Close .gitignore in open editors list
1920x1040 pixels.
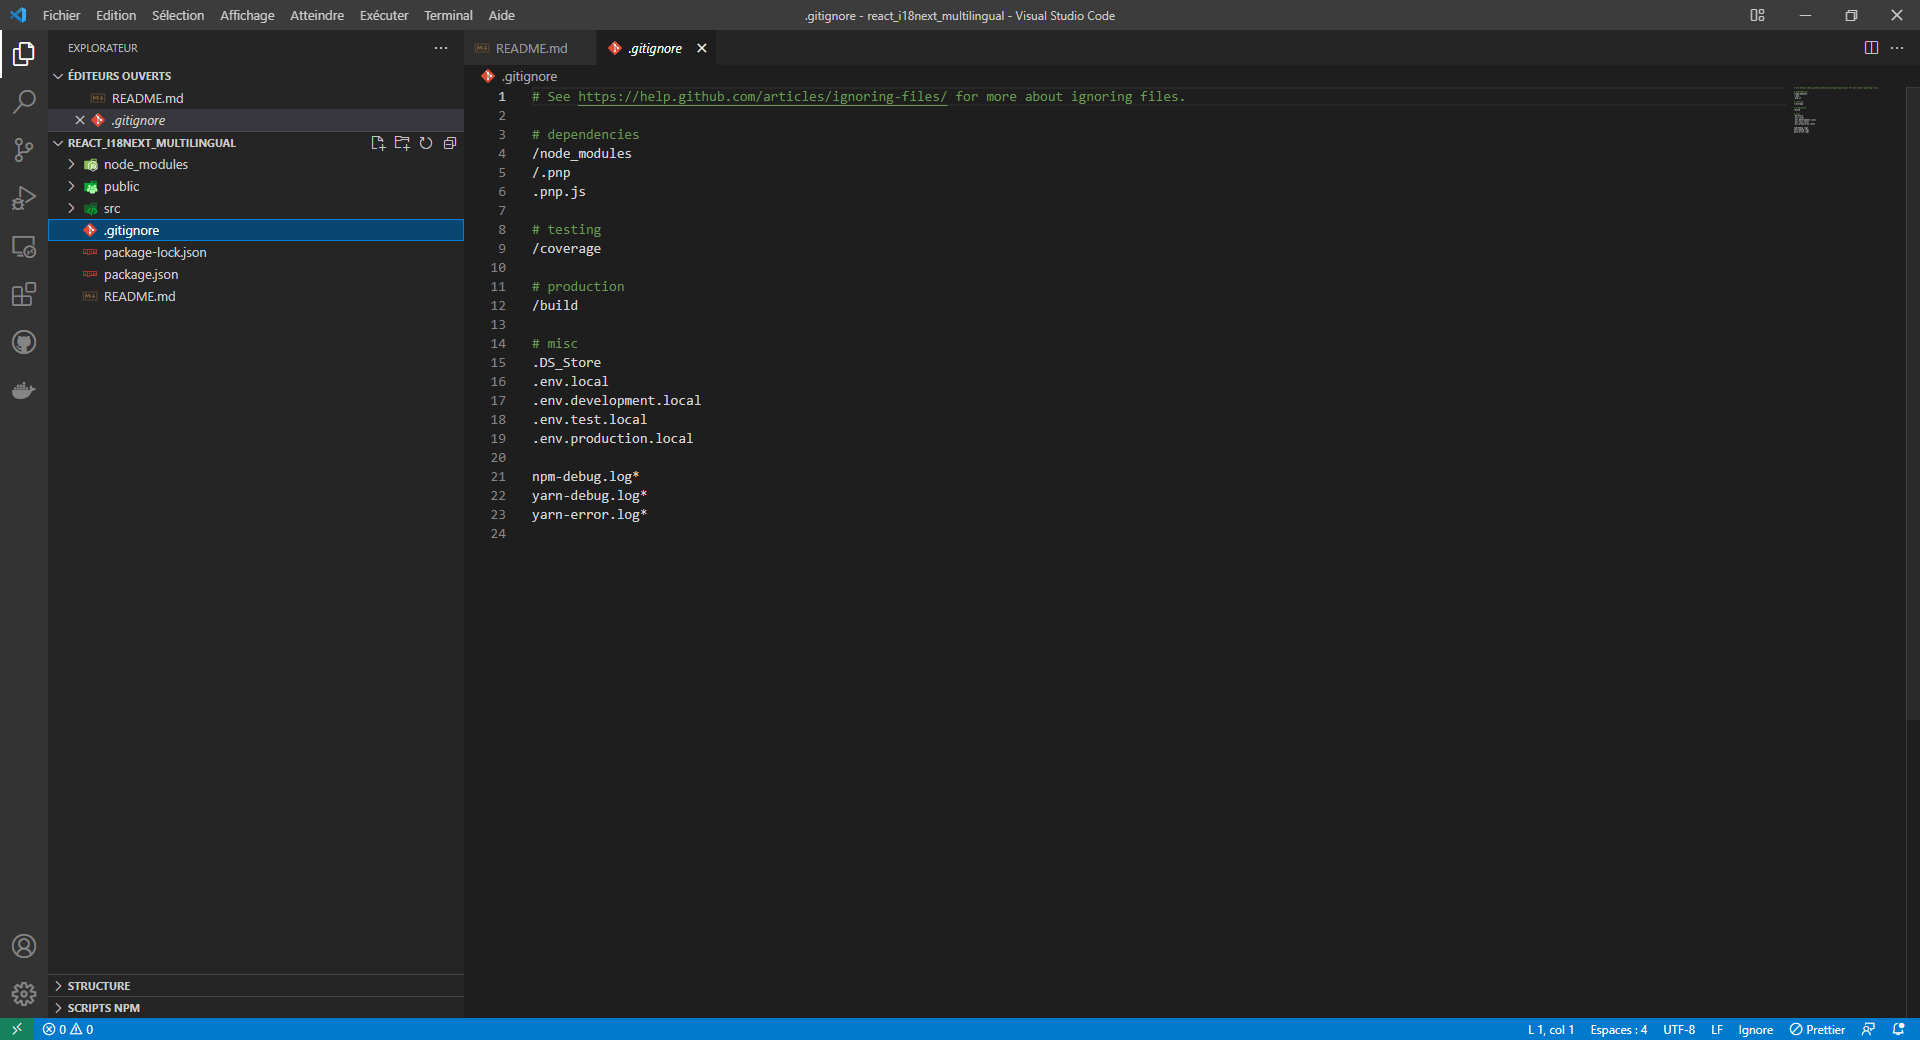(x=80, y=120)
